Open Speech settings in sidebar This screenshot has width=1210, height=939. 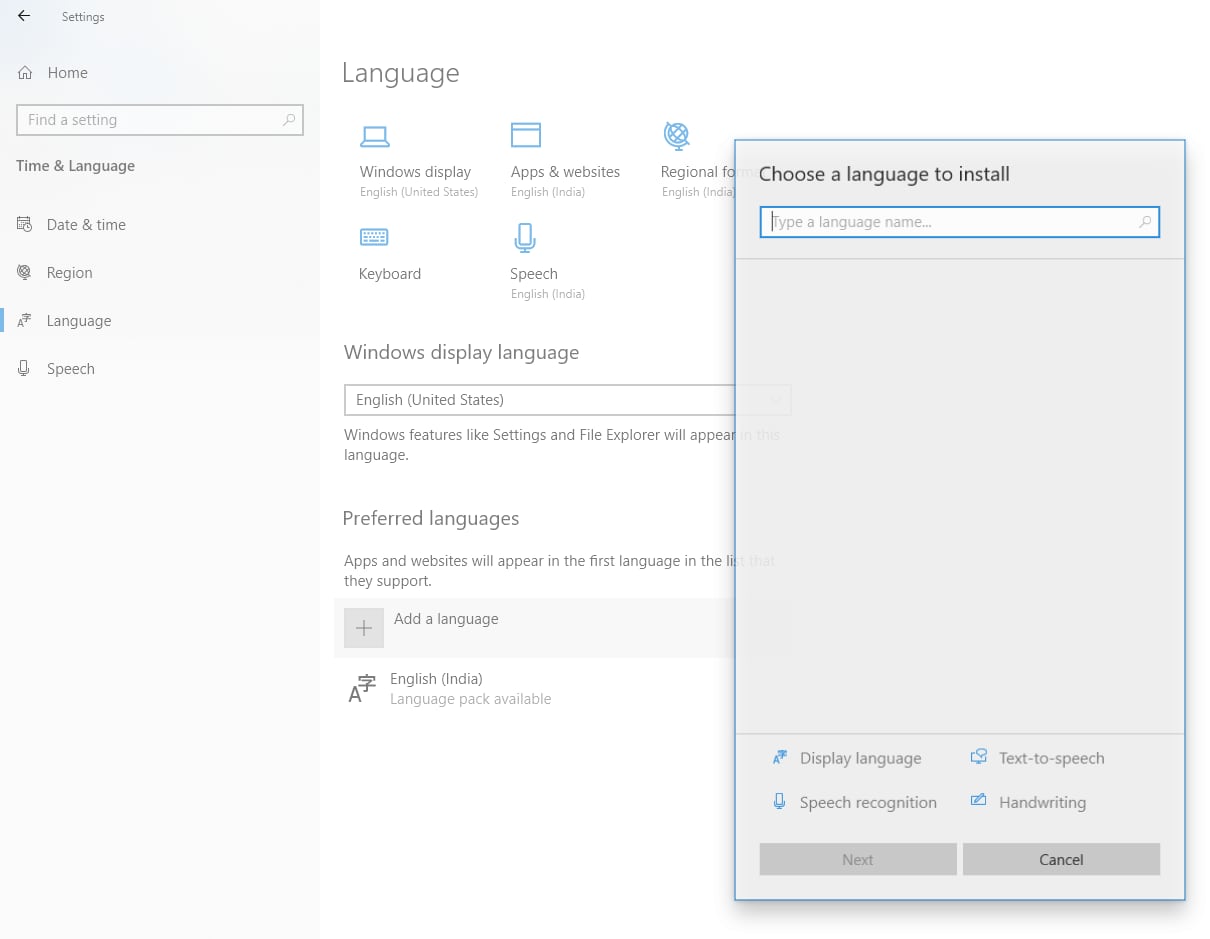click(70, 369)
